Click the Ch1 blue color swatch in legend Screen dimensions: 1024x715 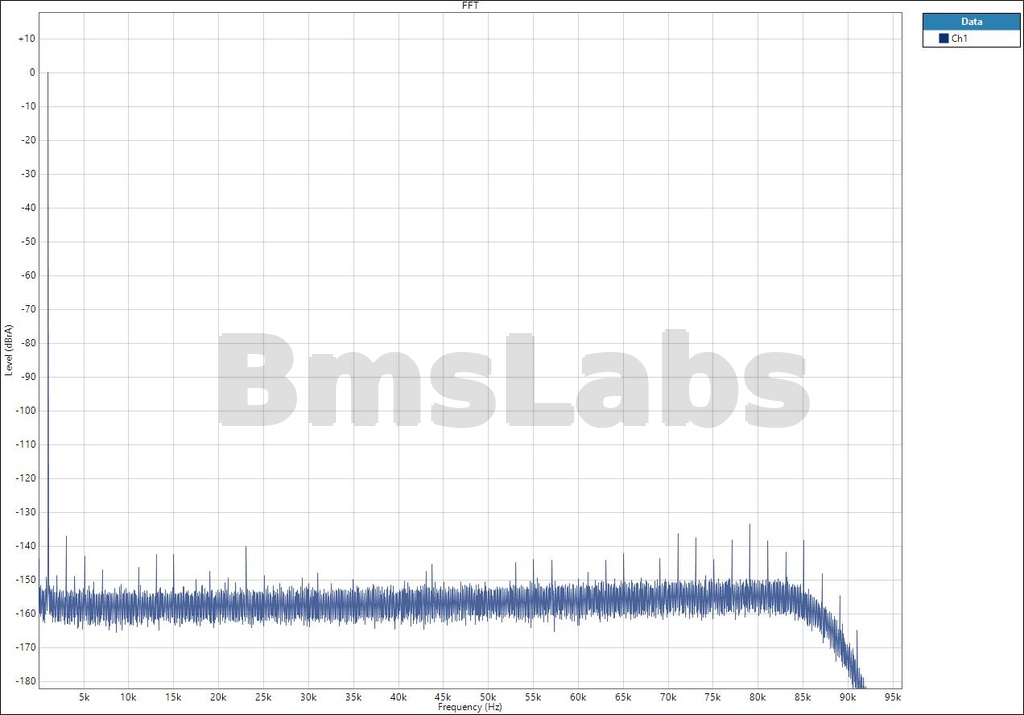(943, 39)
